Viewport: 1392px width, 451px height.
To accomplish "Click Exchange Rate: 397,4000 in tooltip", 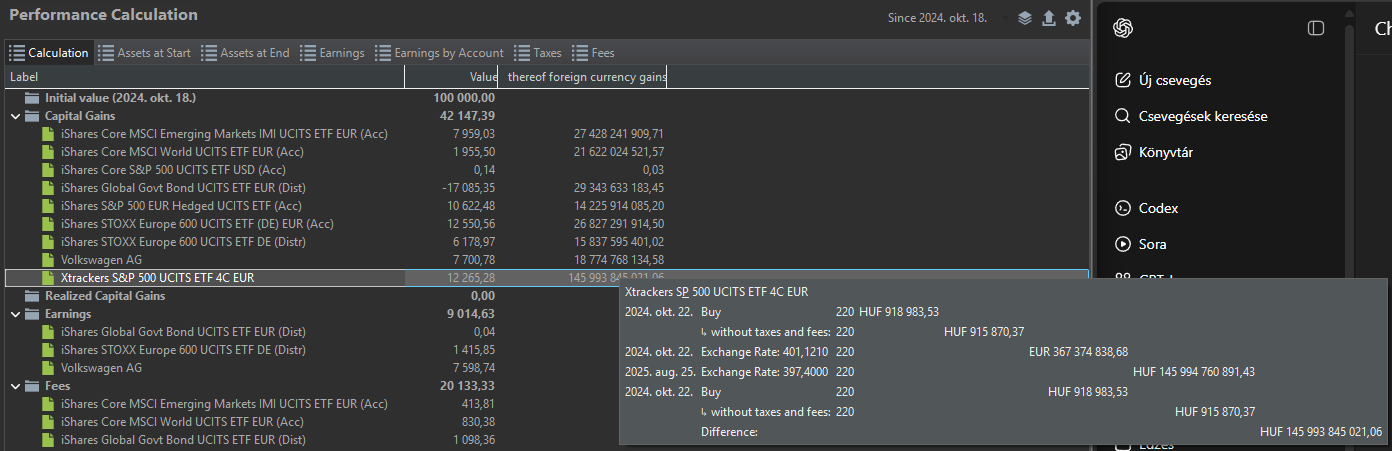I will pyautogui.click(x=766, y=372).
